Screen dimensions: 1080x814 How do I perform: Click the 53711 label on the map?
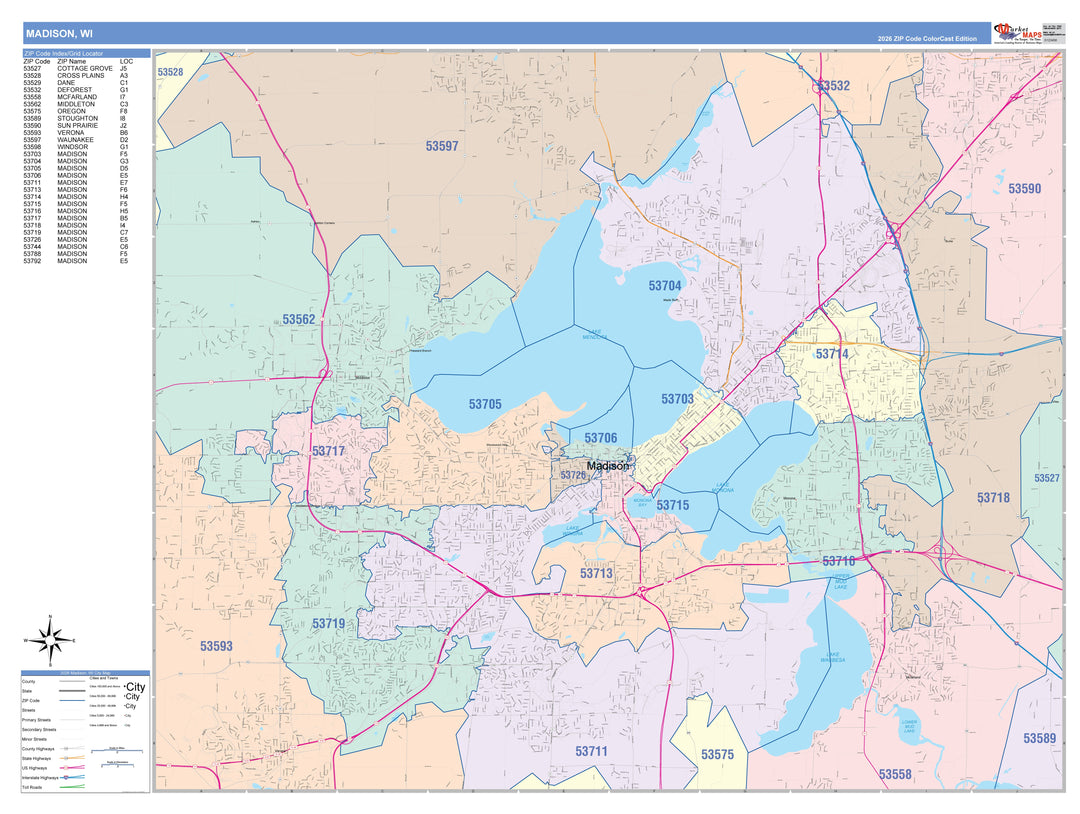tap(591, 751)
